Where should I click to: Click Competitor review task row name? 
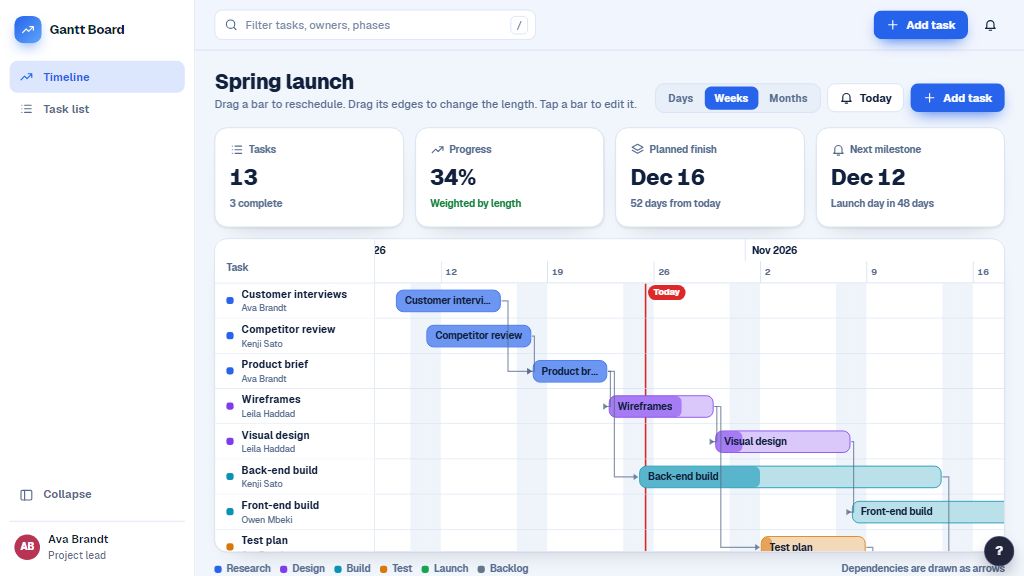tap(288, 329)
